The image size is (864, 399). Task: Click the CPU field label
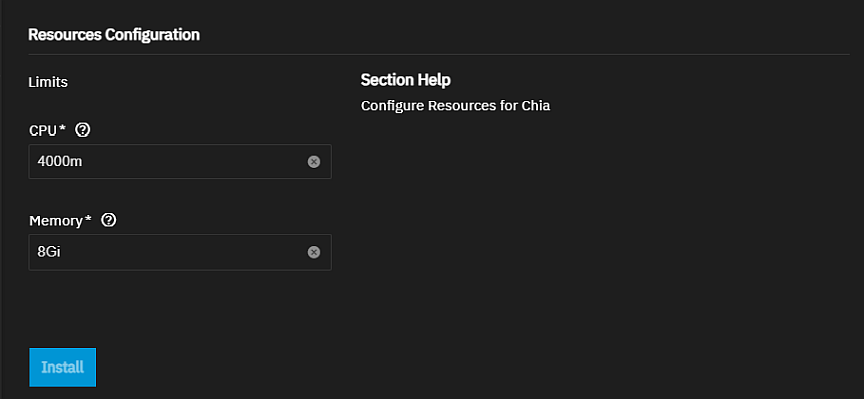coord(44,131)
